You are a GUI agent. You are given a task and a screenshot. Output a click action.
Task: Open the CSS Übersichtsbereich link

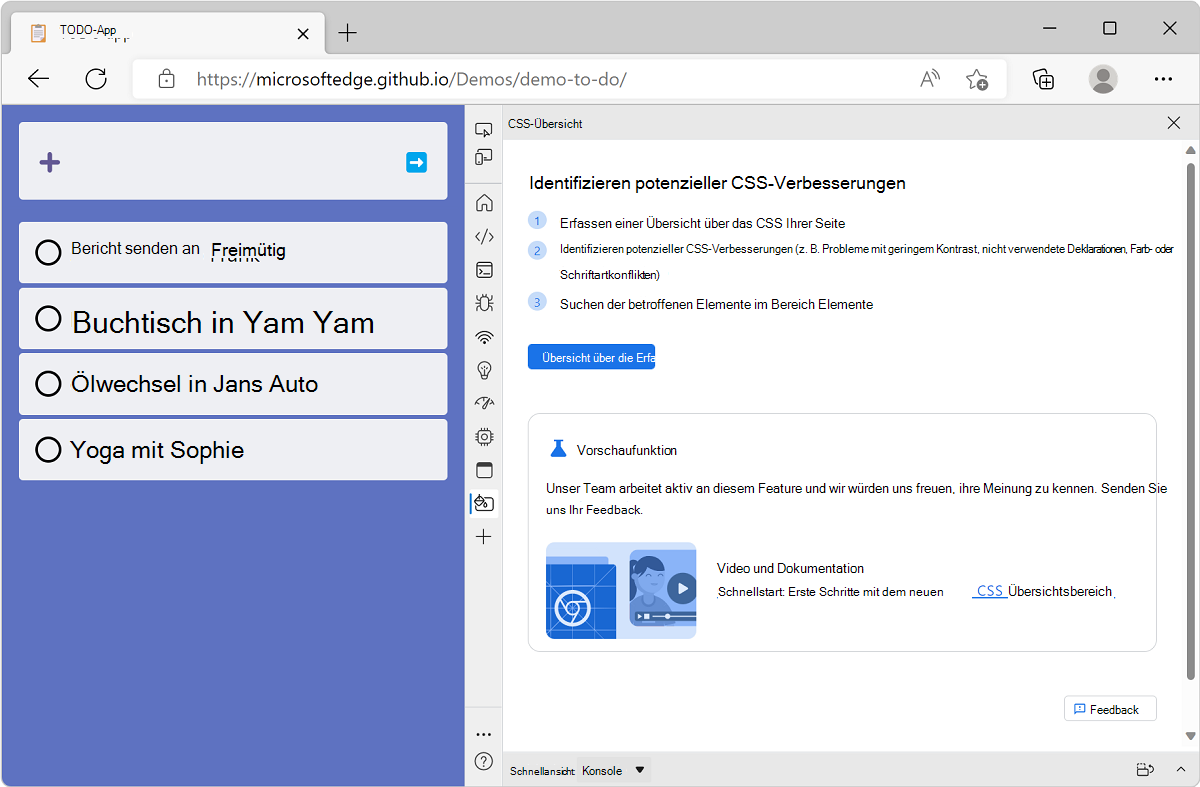tap(989, 590)
